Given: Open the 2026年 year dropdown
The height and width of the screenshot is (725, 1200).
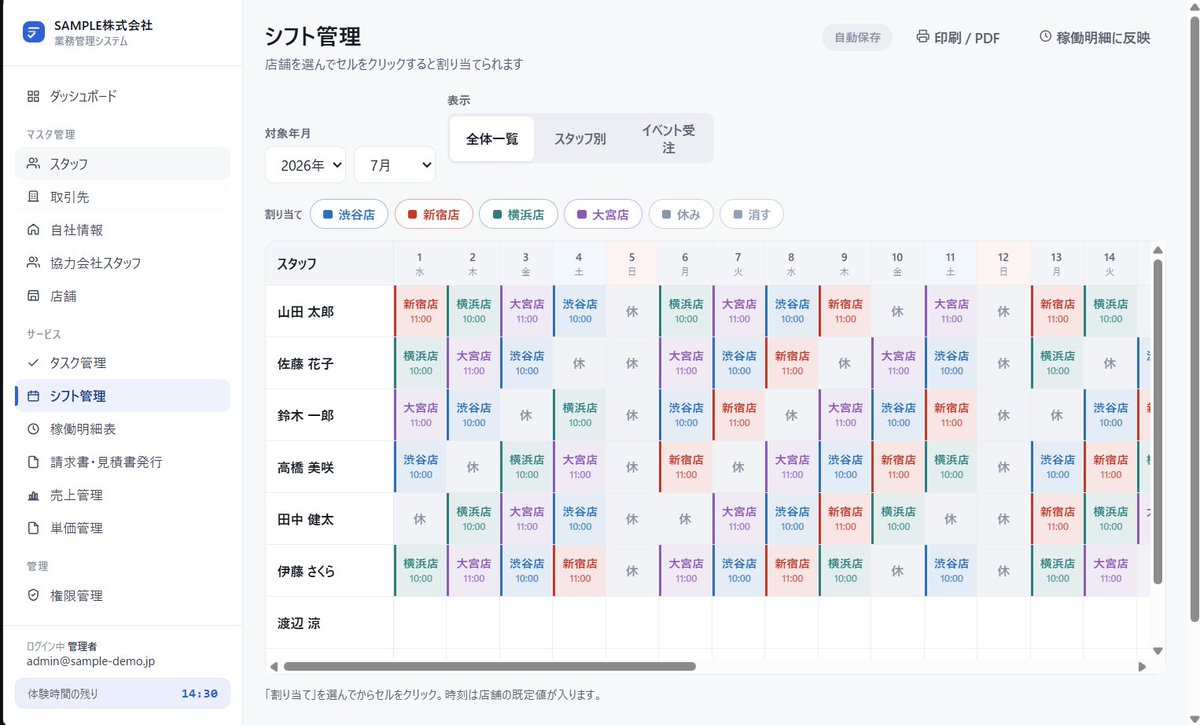Looking at the screenshot, I should (305, 165).
